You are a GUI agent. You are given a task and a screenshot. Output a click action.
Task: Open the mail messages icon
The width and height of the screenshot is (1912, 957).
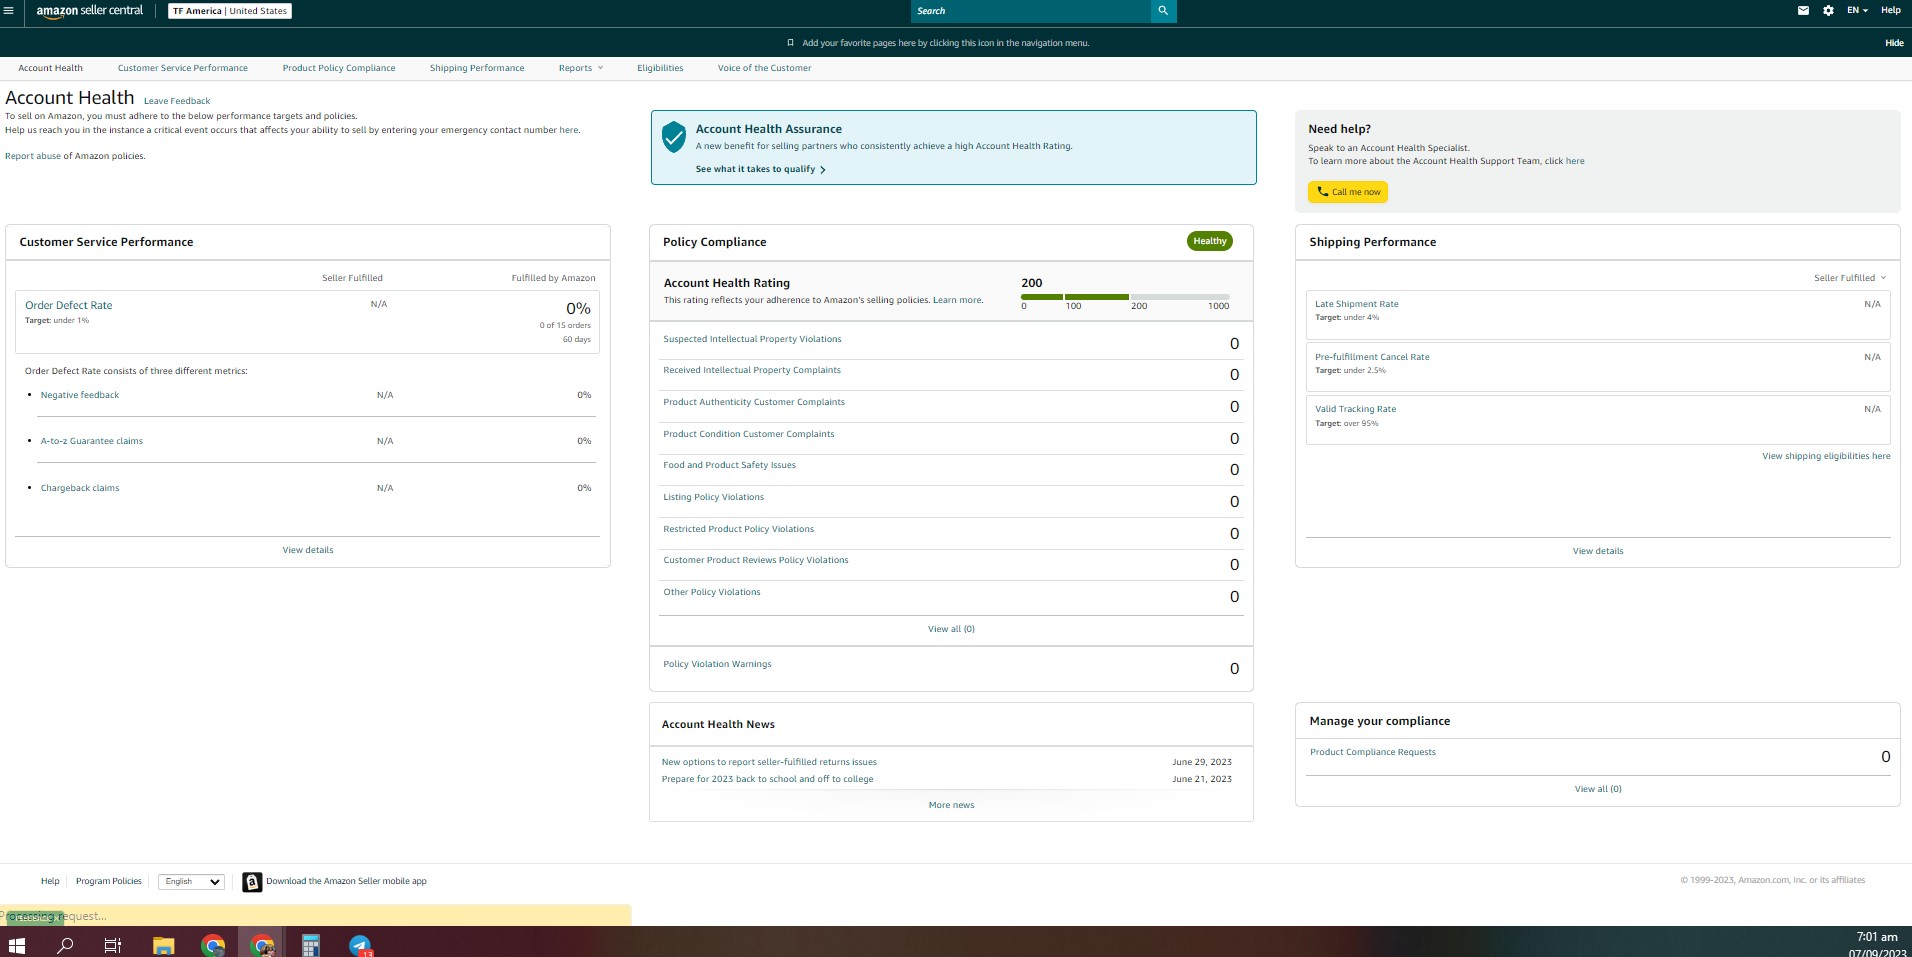click(1803, 11)
